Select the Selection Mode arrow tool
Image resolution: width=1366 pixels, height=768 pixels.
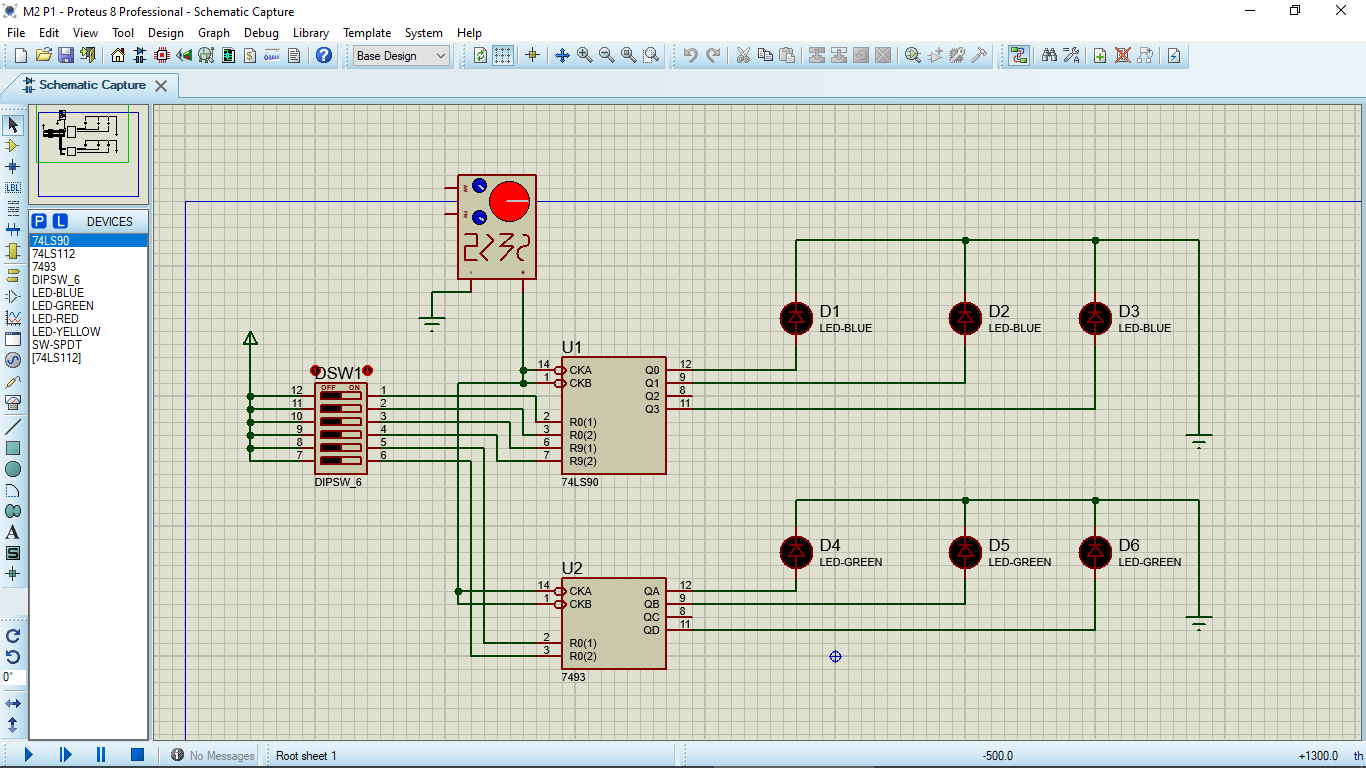[x=13, y=125]
